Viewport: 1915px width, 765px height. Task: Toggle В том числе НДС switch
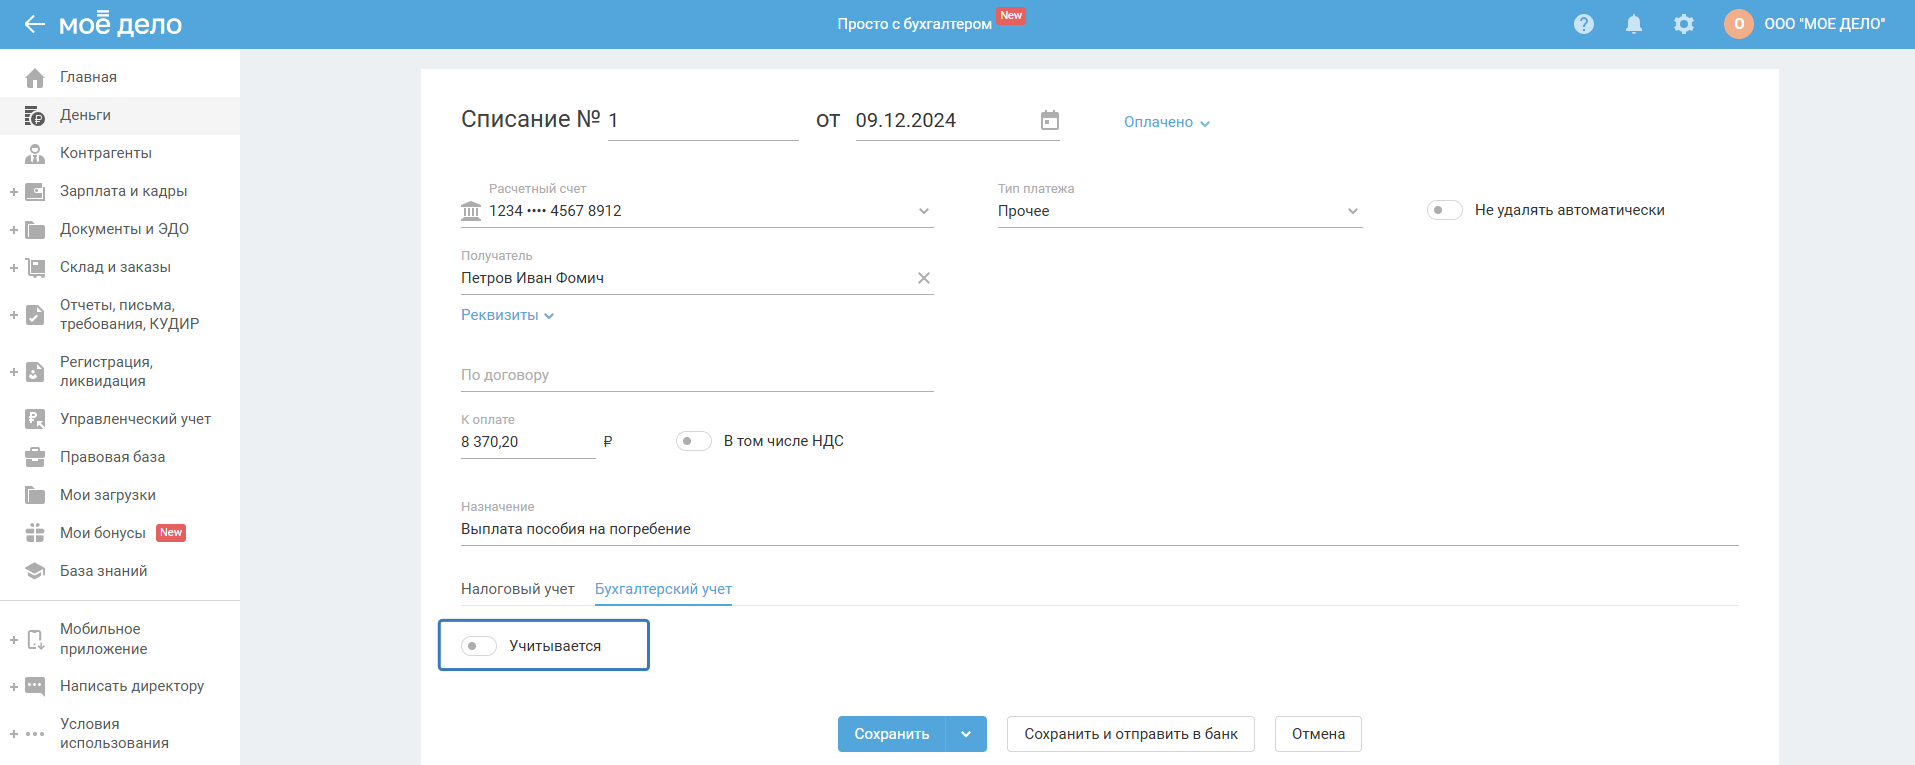(693, 441)
